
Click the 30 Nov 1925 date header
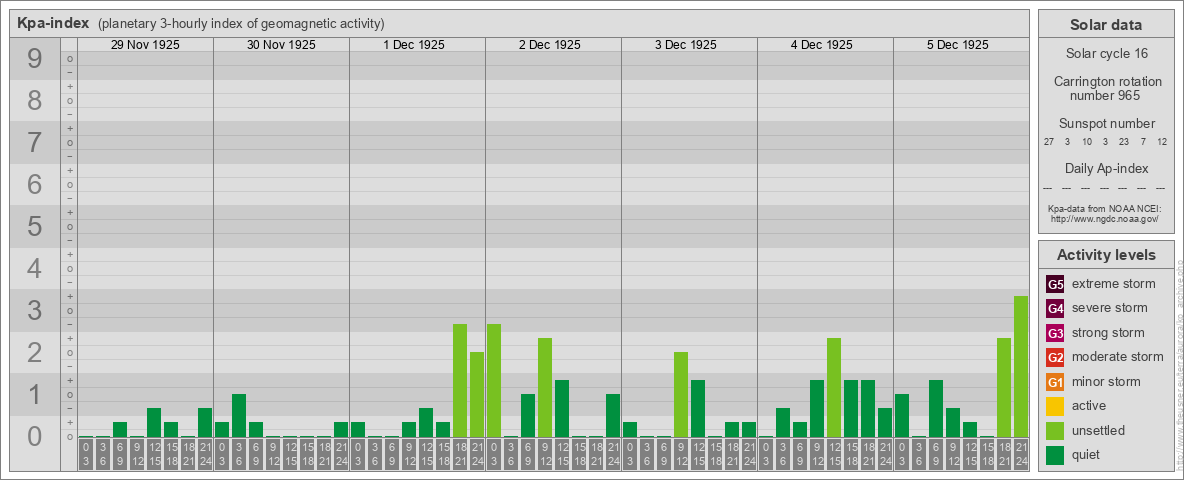point(281,45)
